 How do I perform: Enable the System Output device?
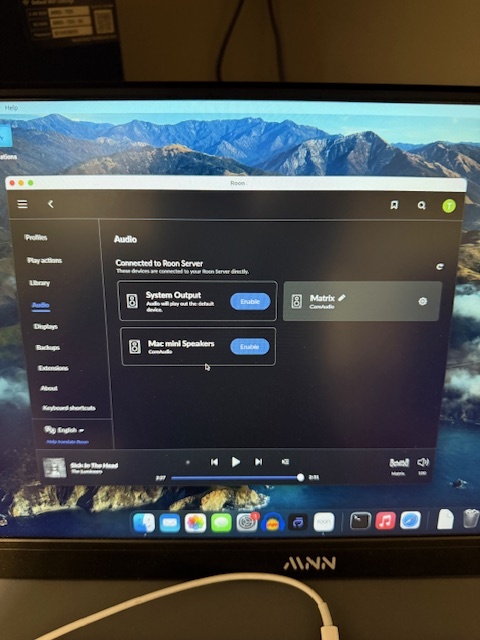click(x=250, y=302)
